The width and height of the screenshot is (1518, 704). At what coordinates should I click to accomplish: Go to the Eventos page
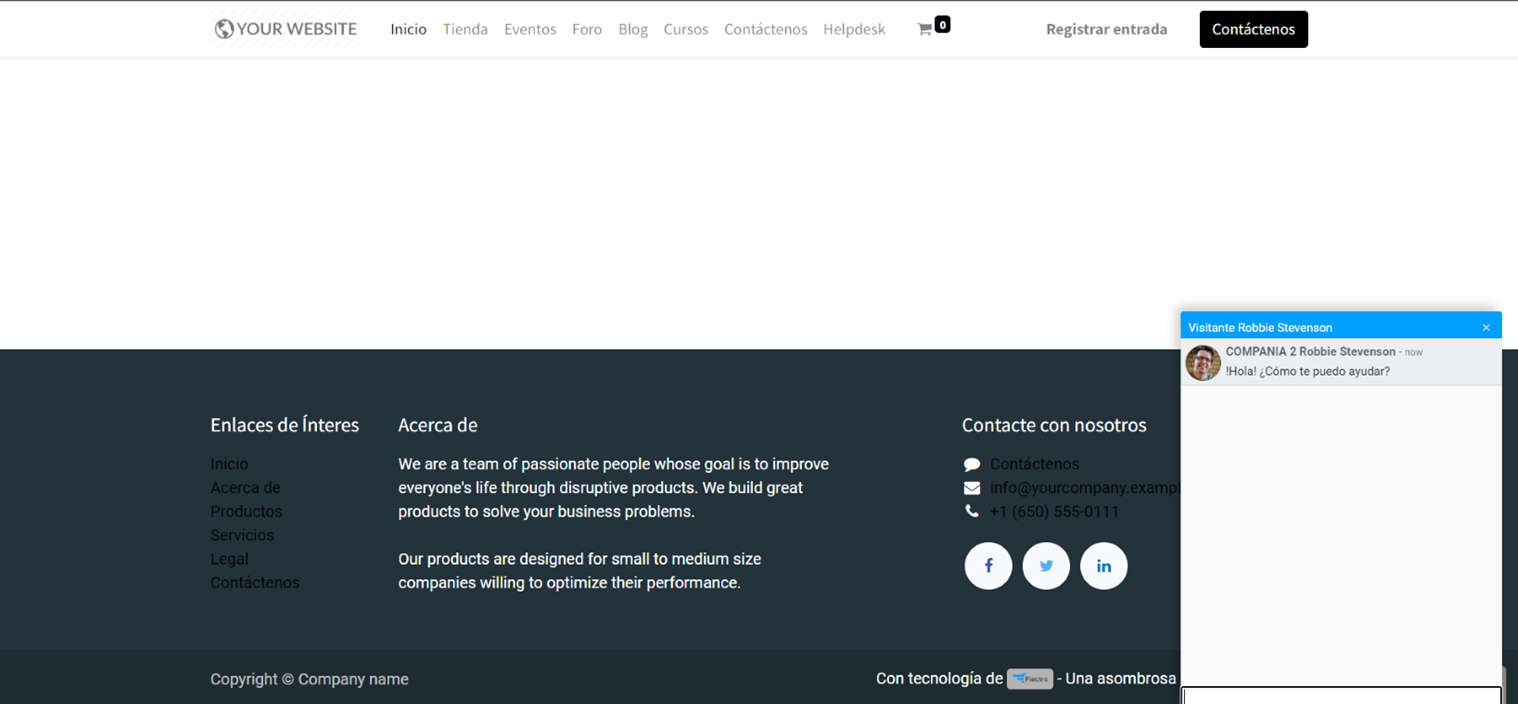(530, 29)
